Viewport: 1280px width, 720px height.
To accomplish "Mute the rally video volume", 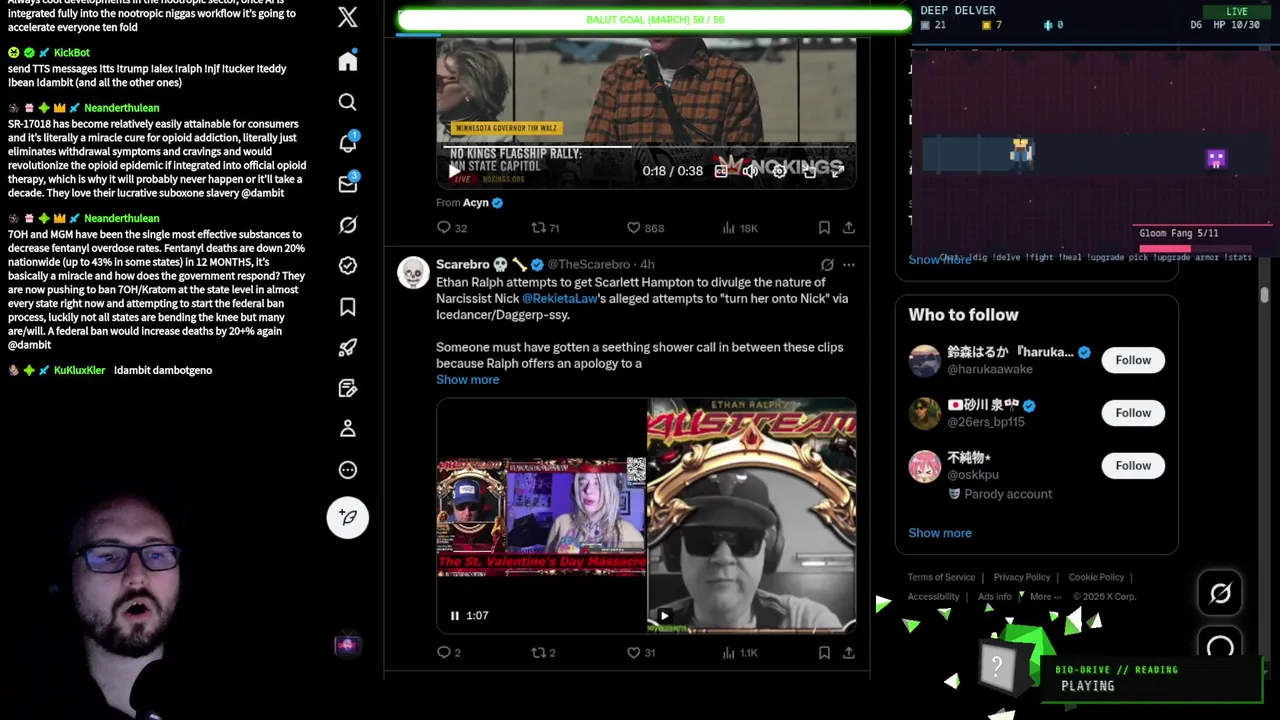I will pos(750,171).
